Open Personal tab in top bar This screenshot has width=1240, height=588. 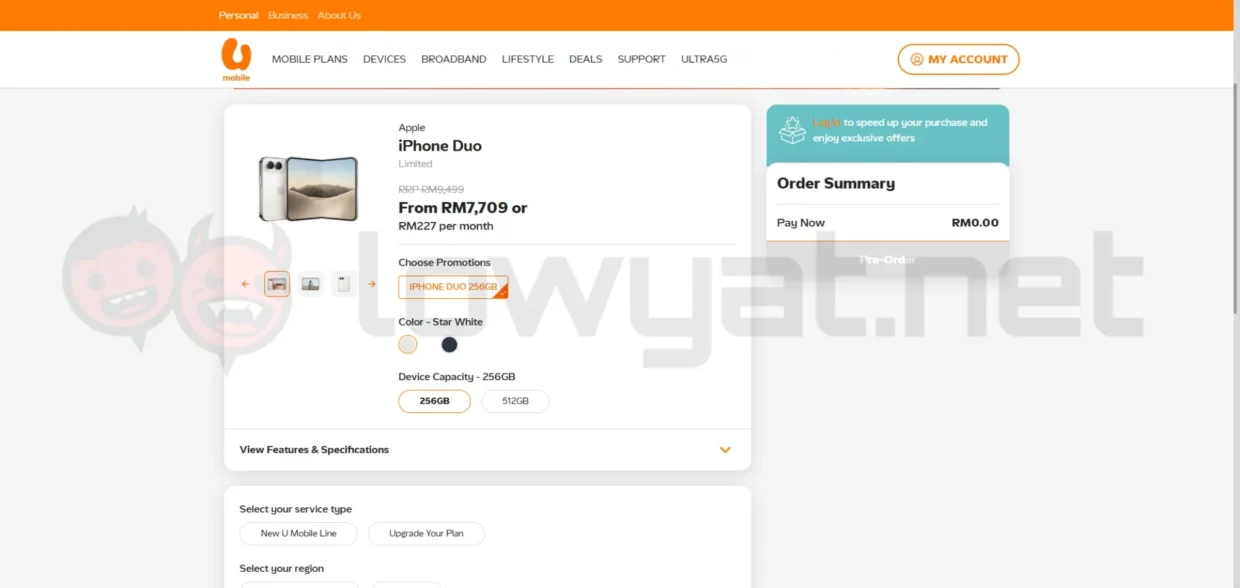click(238, 15)
